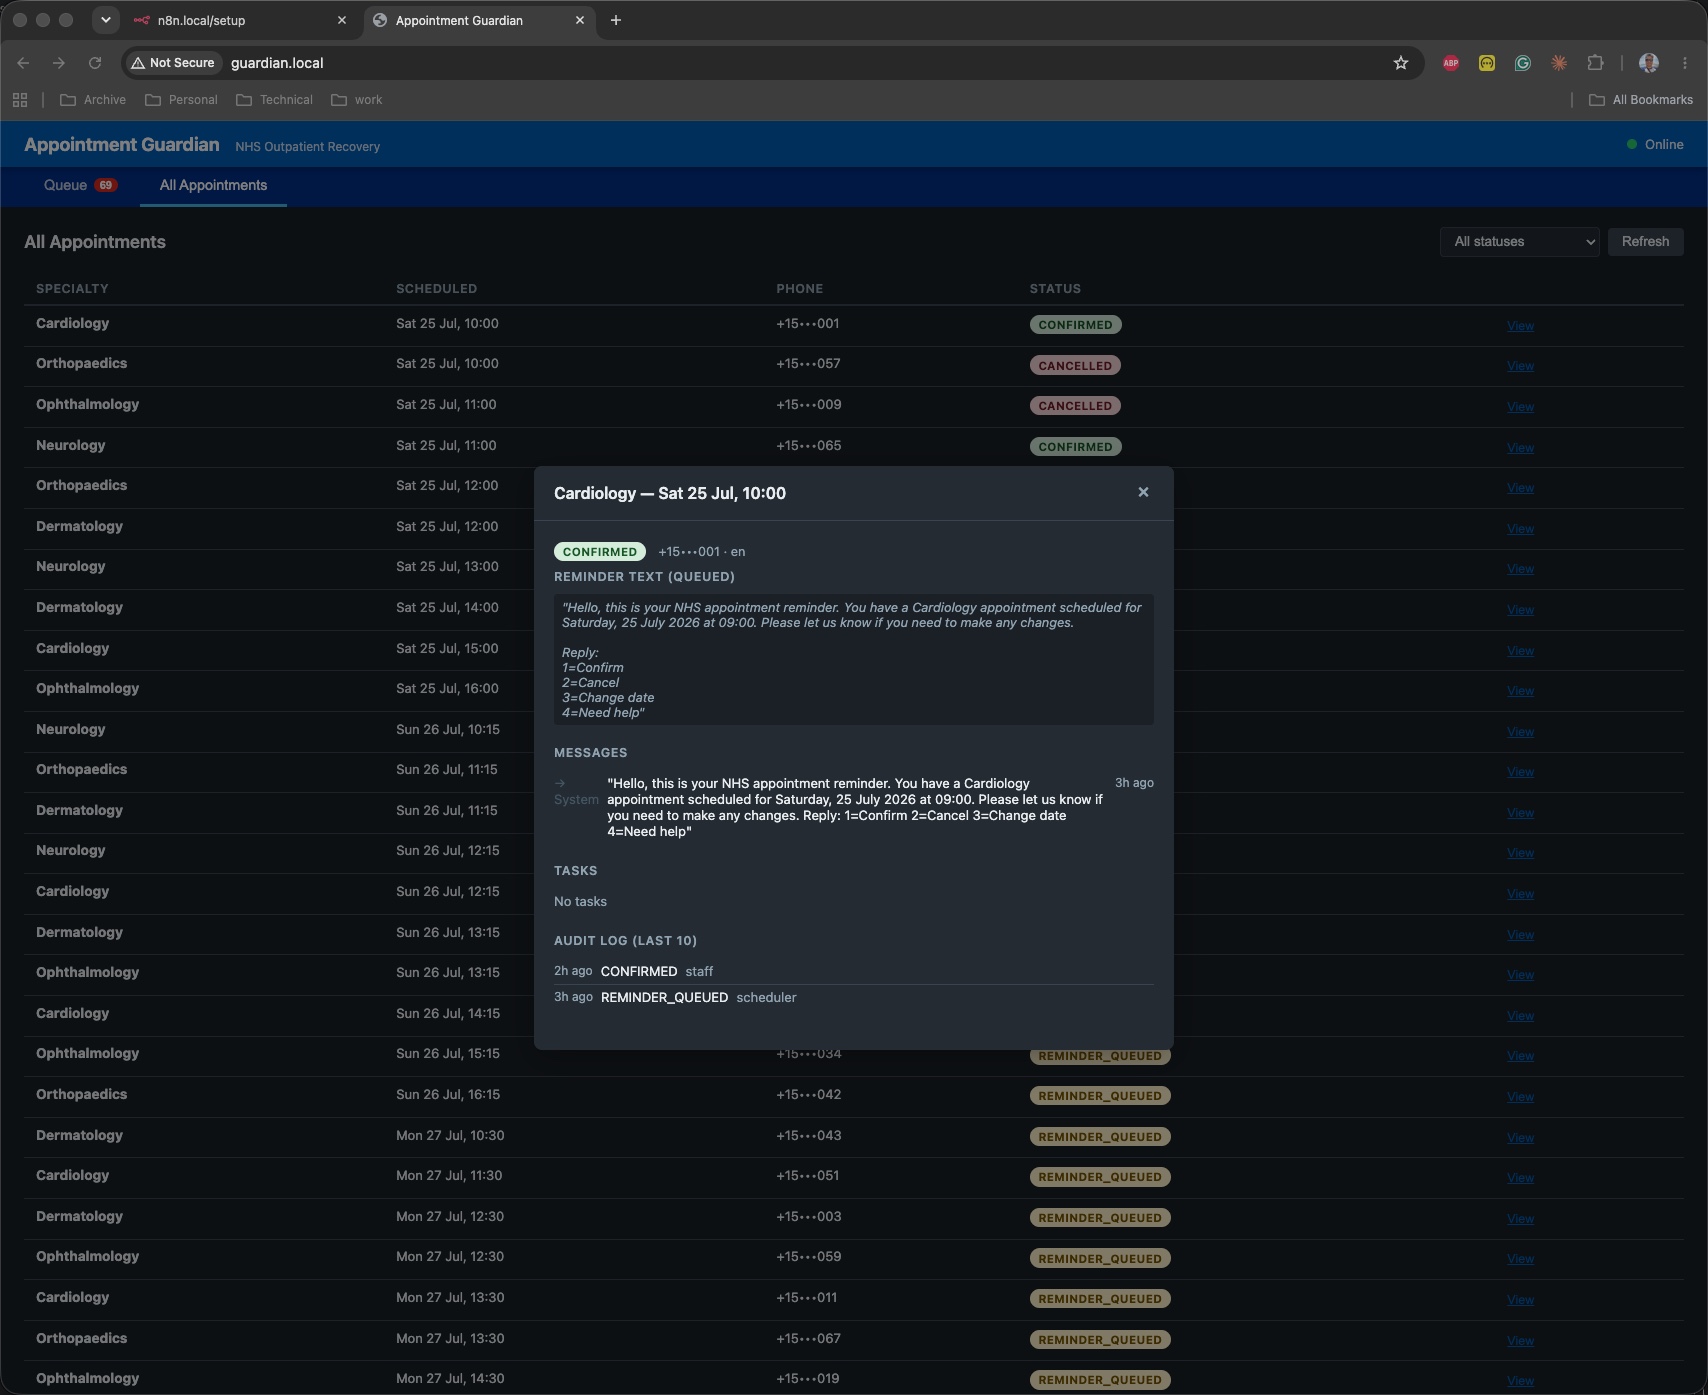Switch to the n8n.local/setup browser tab

tap(240, 20)
